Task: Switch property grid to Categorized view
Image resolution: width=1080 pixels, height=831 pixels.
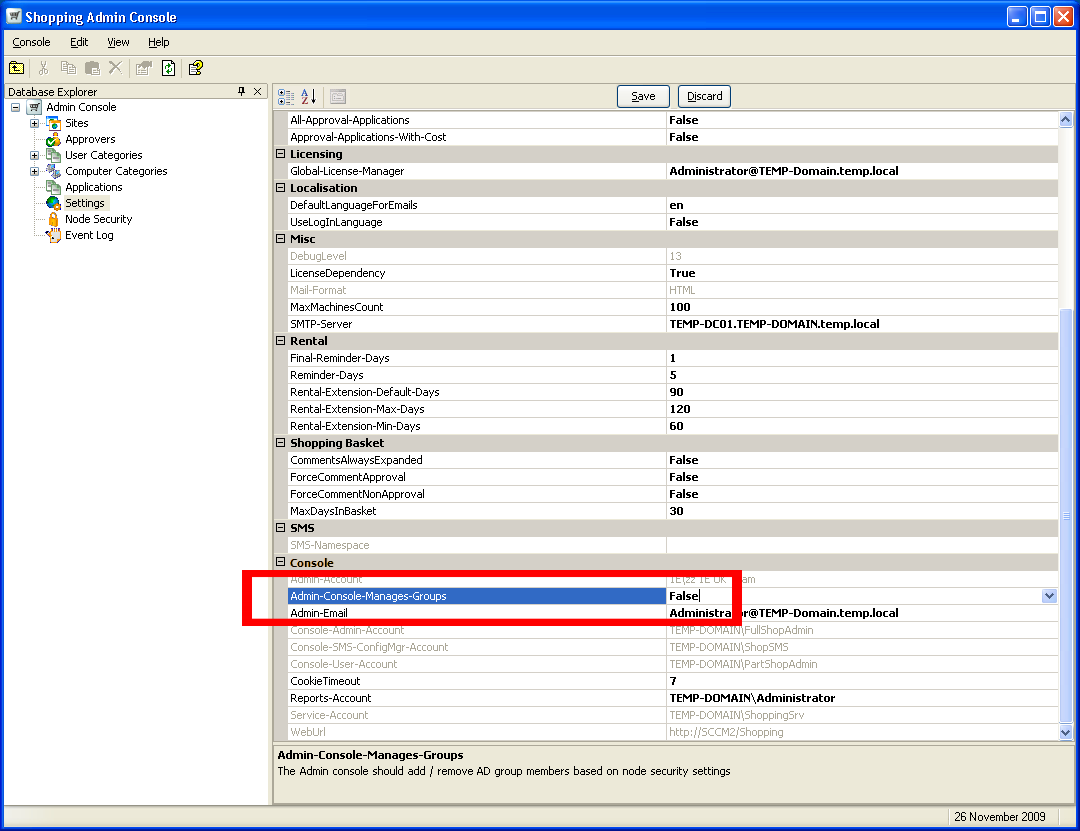Action: (286, 96)
